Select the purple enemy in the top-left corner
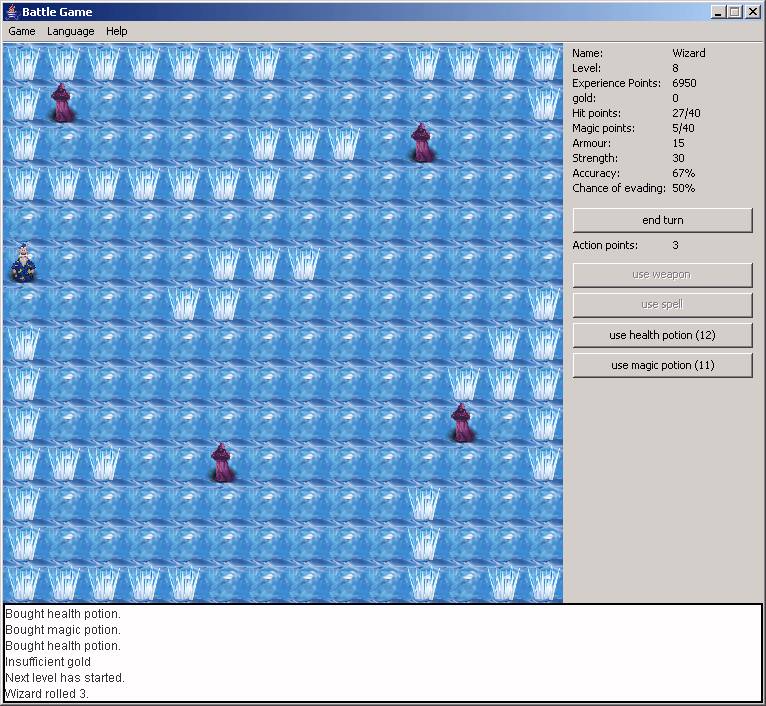The width and height of the screenshot is (766, 706). click(63, 103)
